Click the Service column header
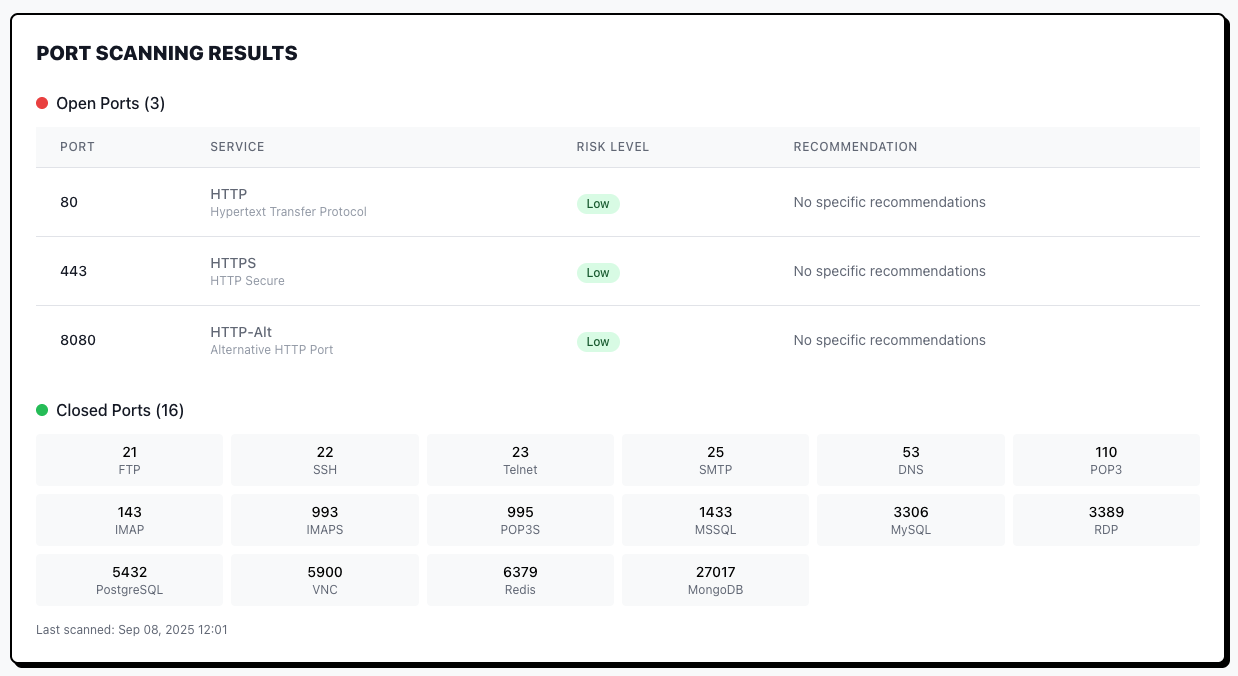The height and width of the screenshot is (676, 1238). 237,147
